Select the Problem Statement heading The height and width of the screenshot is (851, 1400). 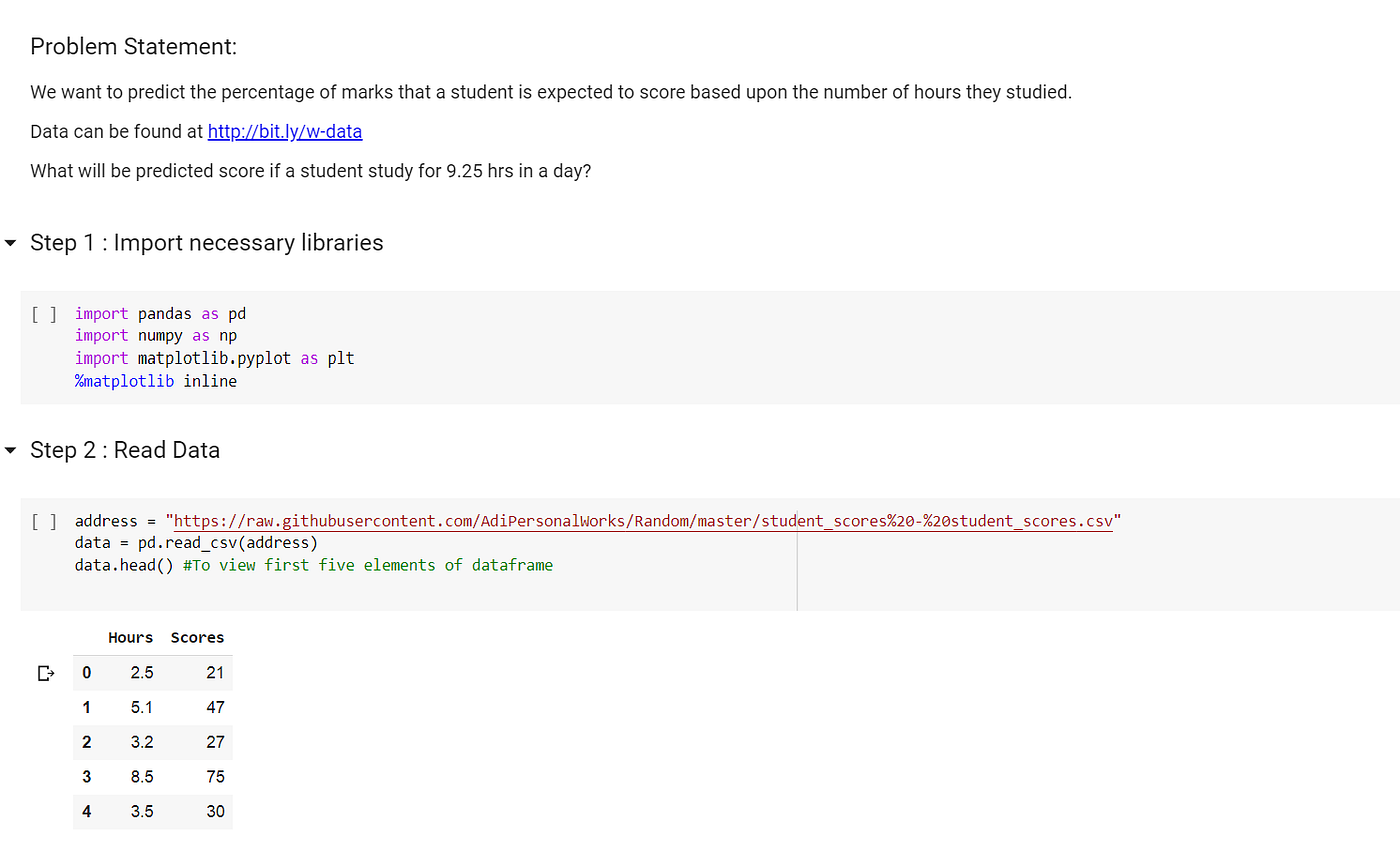[133, 47]
